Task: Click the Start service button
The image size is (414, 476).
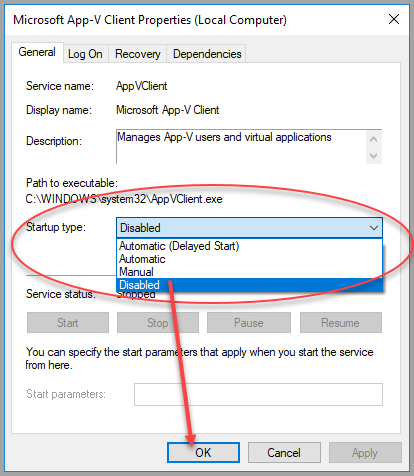Action: [68, 323]
